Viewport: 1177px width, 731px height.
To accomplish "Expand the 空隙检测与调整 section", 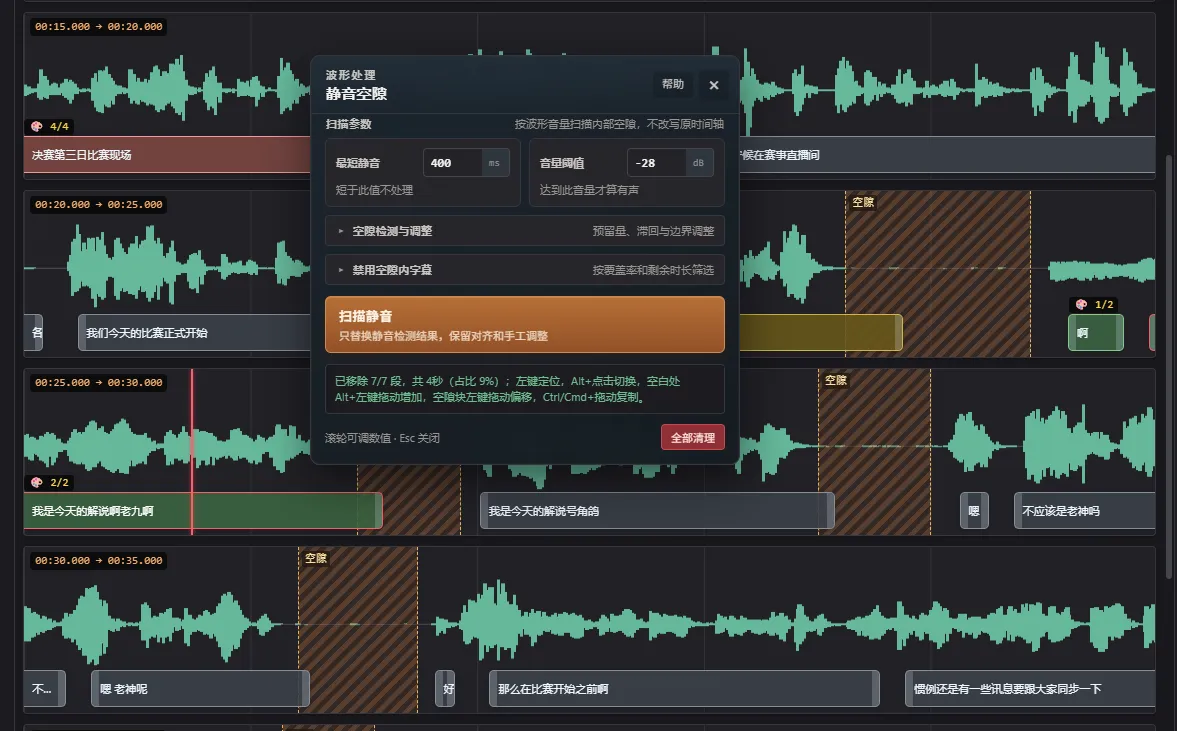I will (x=525, y=231).
